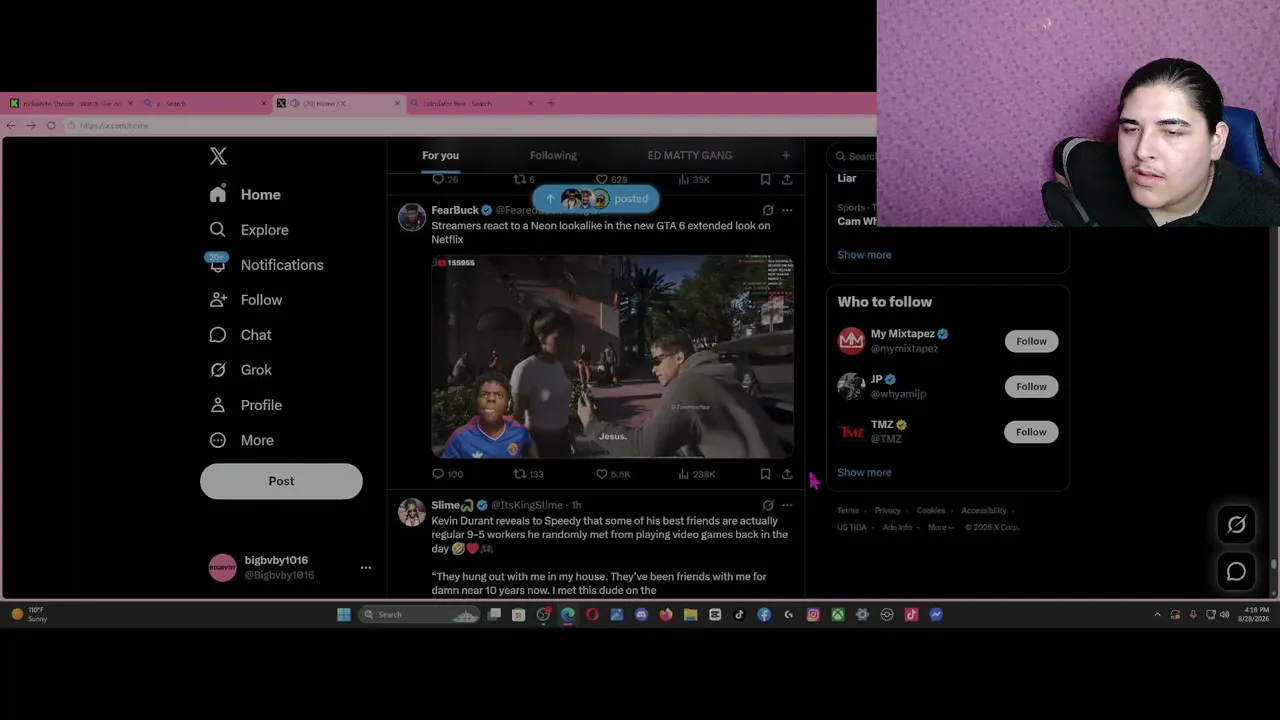Open Profile in the left sidebar
The width and height of the screenshot is (1280, 720).
[x=246, y=405]
